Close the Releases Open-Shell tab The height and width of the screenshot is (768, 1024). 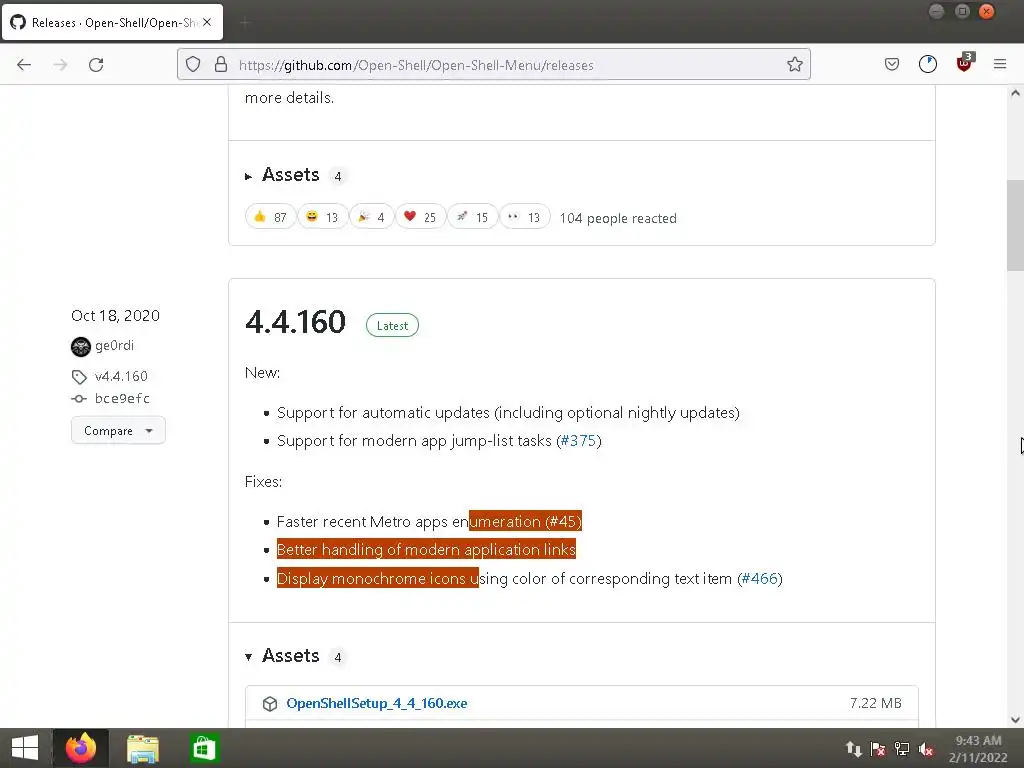206,22
